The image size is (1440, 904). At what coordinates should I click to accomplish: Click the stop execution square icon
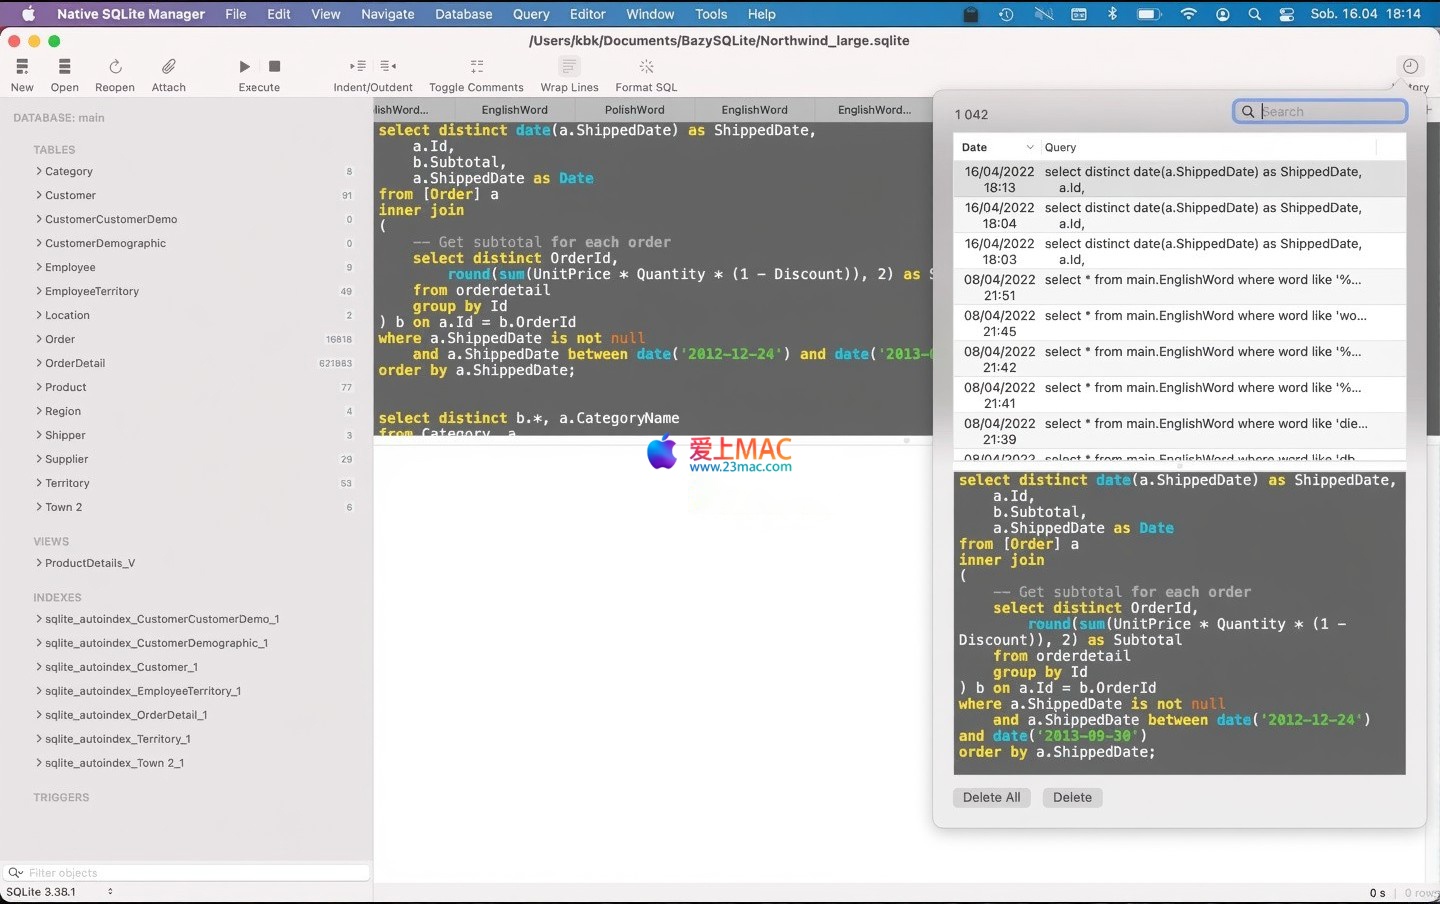274,67
